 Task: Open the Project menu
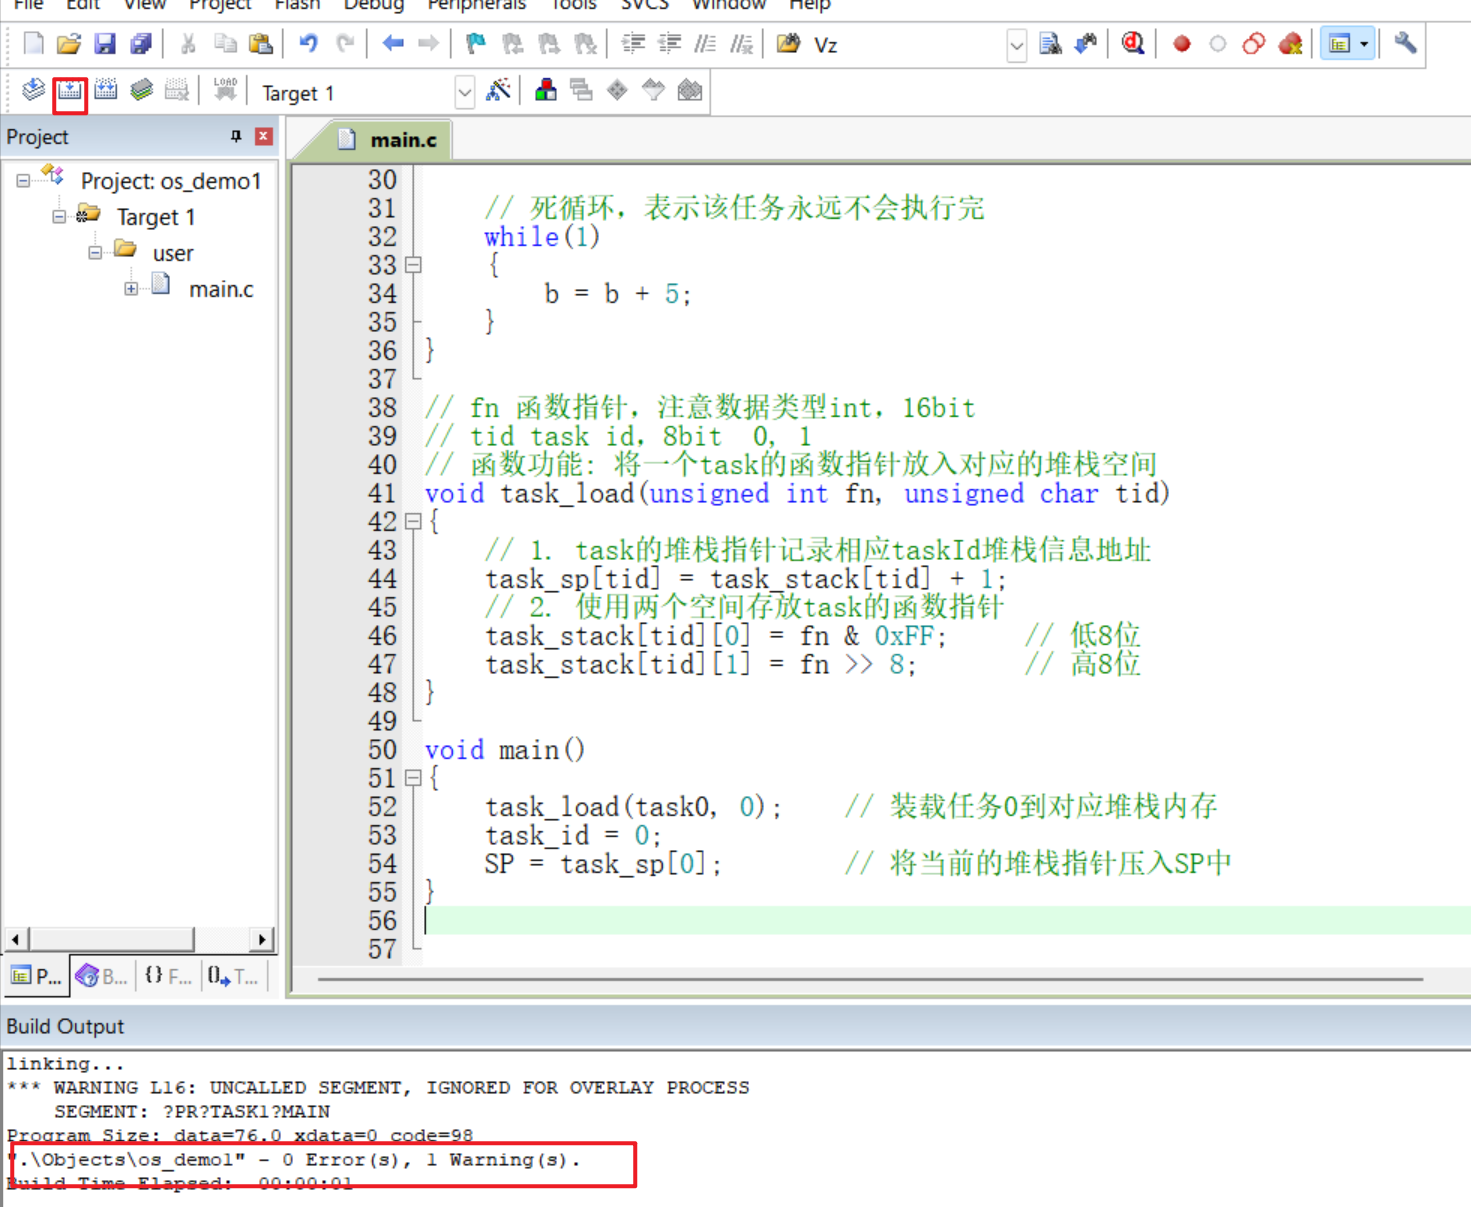(x=219, y=5)
